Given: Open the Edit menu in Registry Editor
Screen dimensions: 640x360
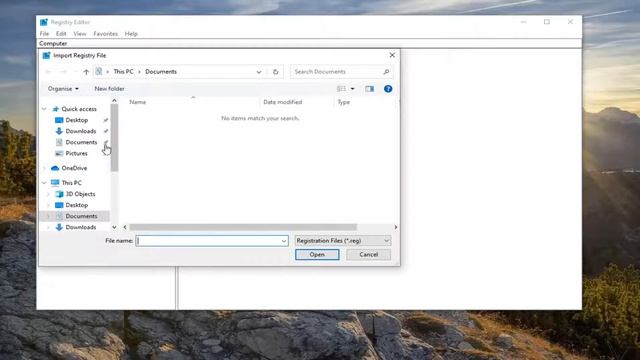Looking at the screenshot, I should click(61, 34).
